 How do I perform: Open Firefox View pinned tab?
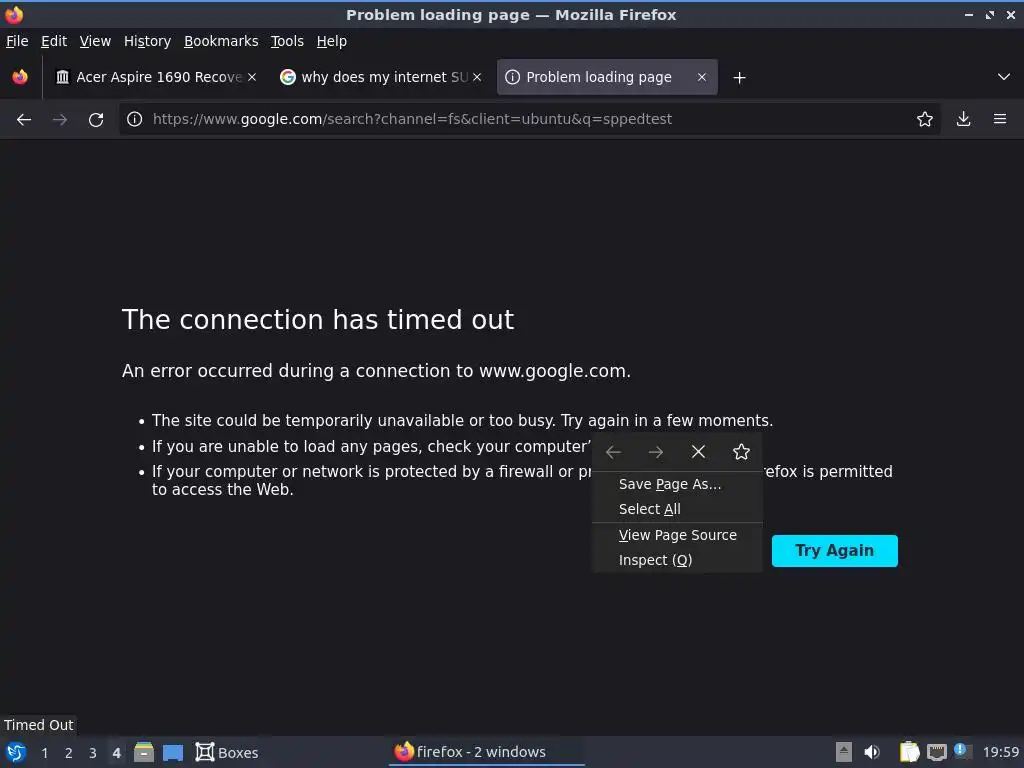(20, 77)
